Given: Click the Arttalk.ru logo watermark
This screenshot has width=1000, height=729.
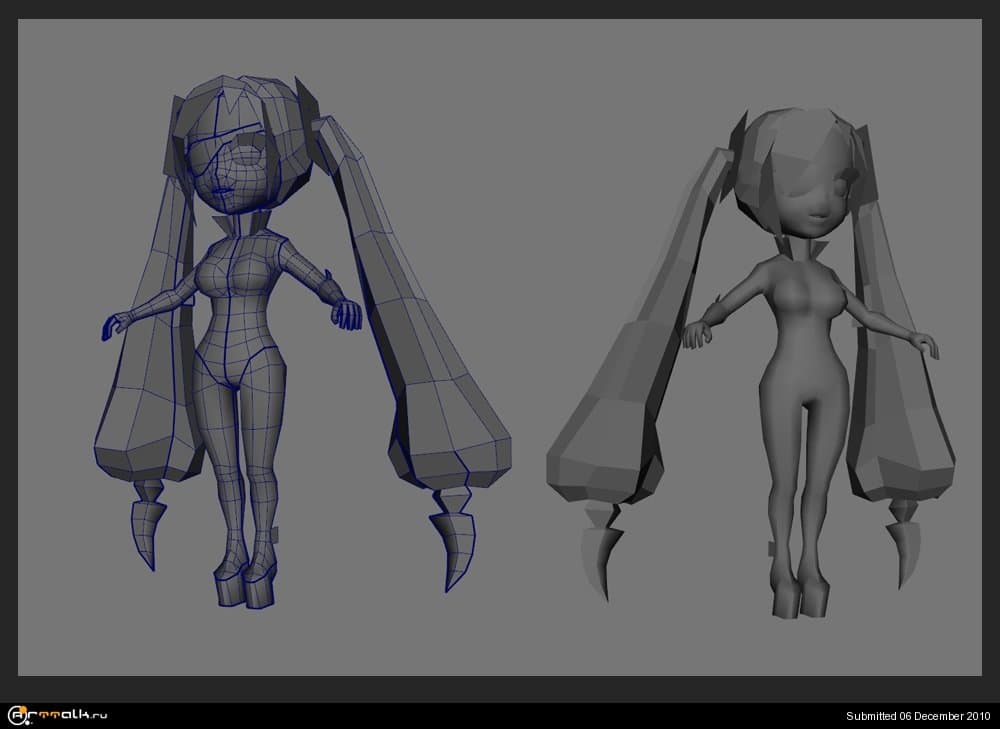Looking at the screenshot, I should coord(58,715).
